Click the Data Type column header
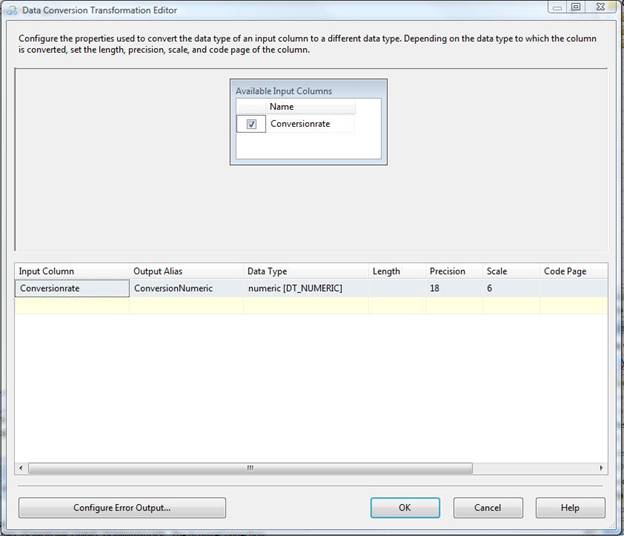This screenshot has height=536, width=624. [x=306, y=271]
